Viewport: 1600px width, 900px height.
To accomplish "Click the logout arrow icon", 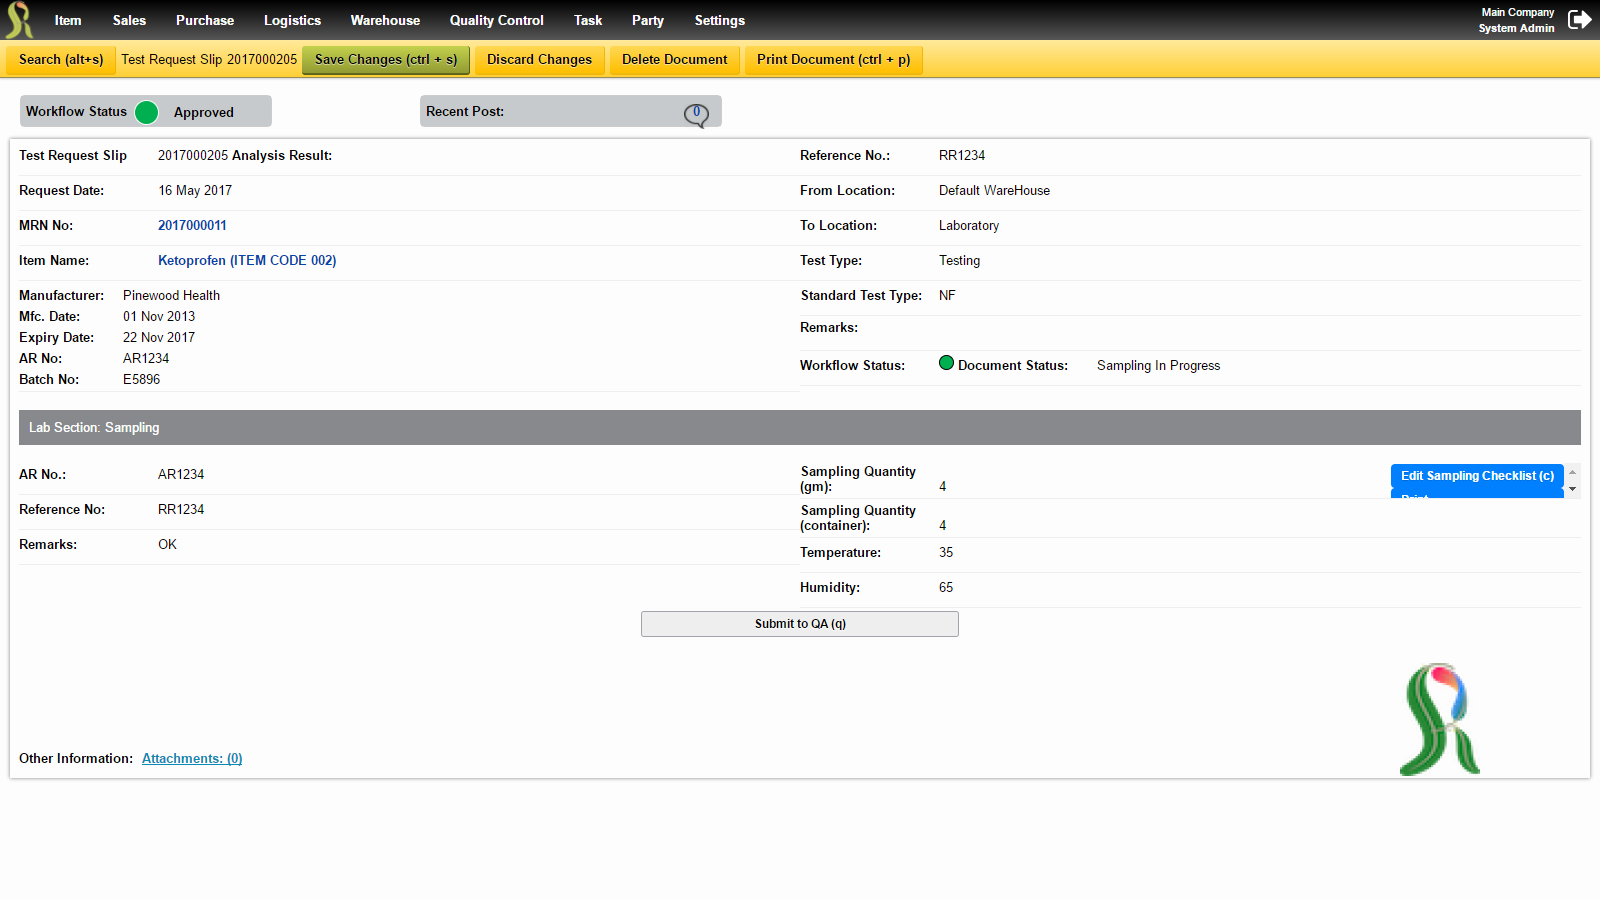I will tap(1579, 20).
